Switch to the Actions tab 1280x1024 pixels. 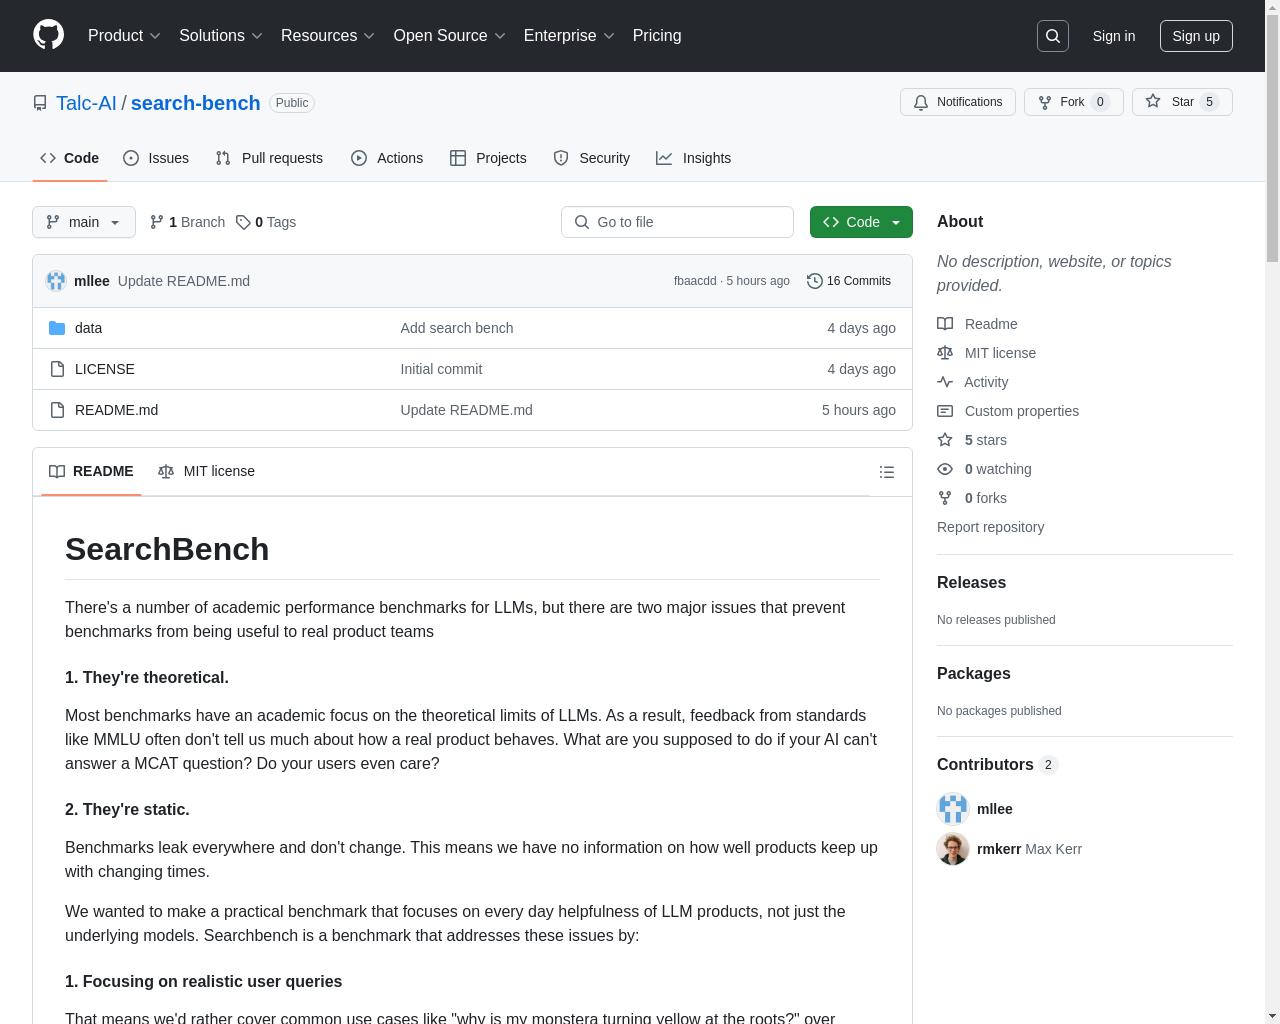[387, 158]
